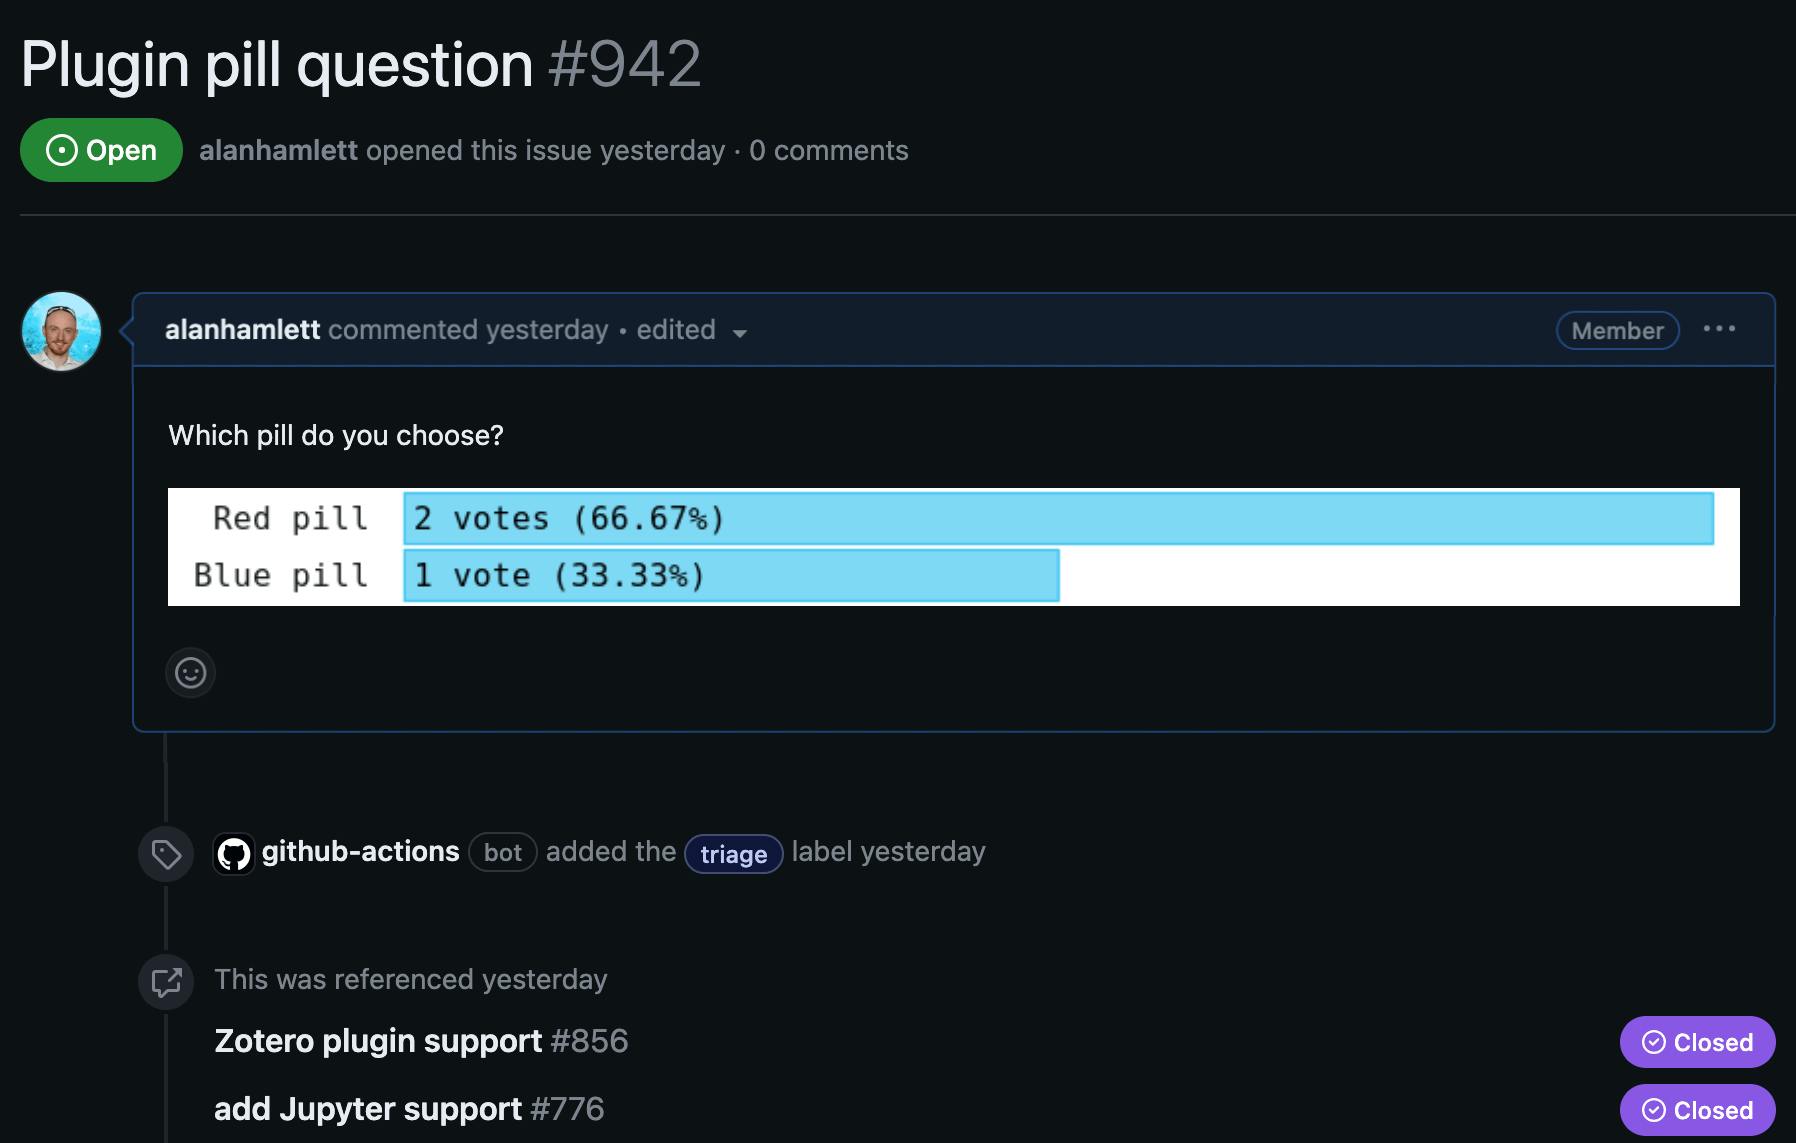Open Zotero plugin support issue #856
The height and width of the screenshot is (1143, 1796).
421,1041
